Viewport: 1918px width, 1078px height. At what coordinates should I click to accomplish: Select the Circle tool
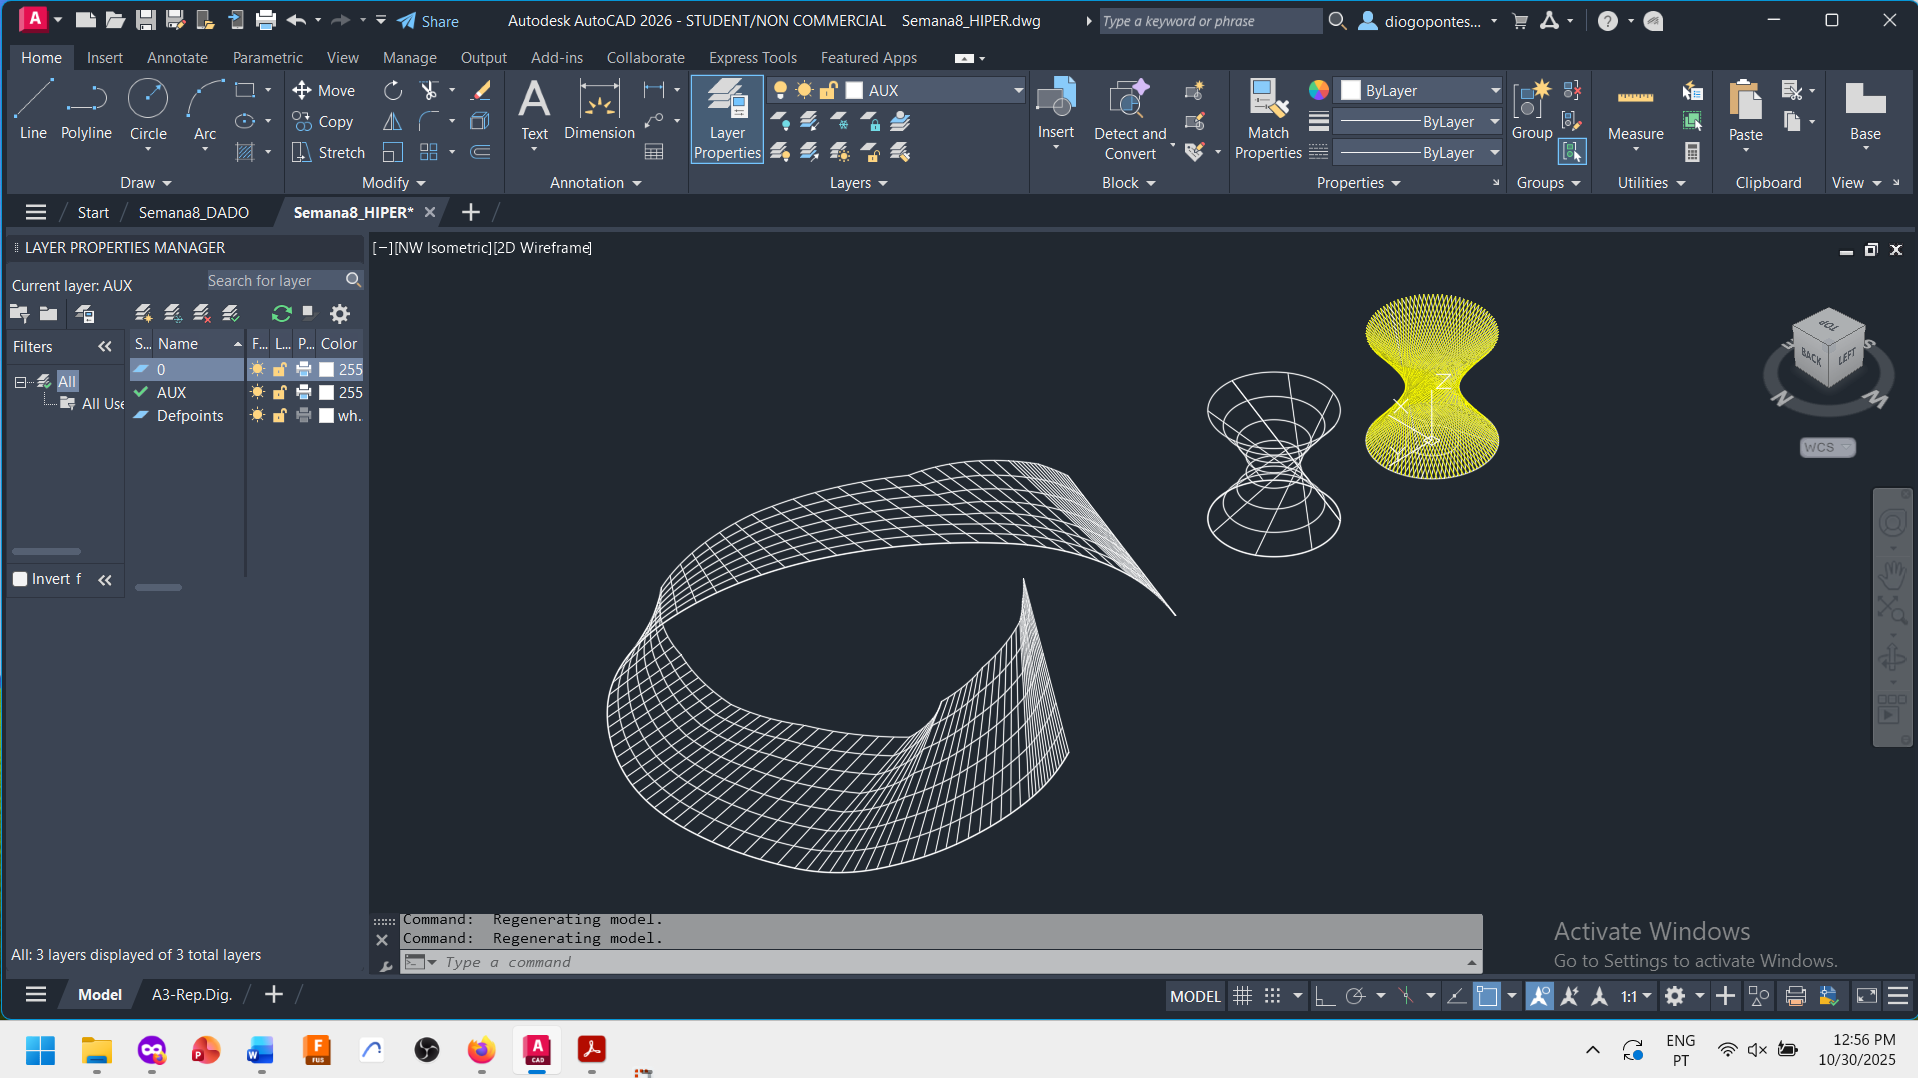click(148, 110)
